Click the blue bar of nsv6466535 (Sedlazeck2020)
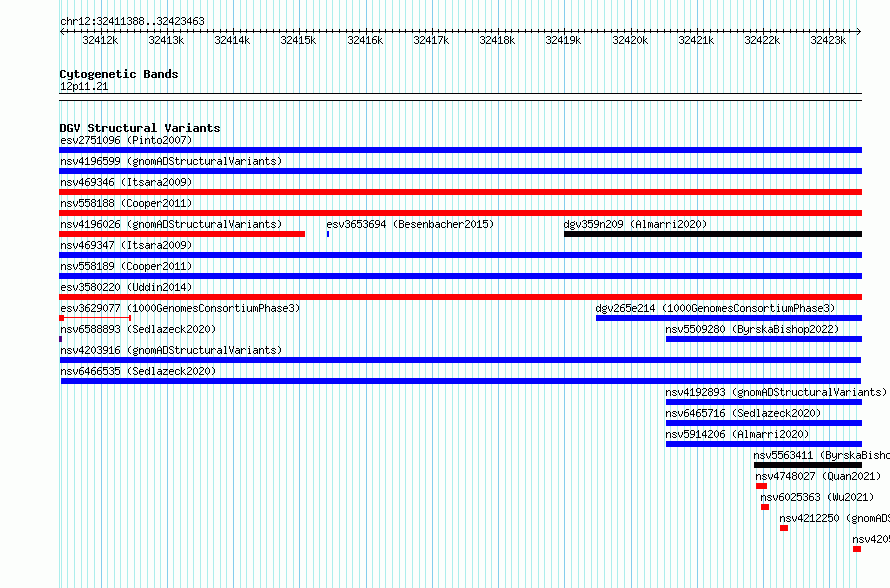 coord(461,381)
